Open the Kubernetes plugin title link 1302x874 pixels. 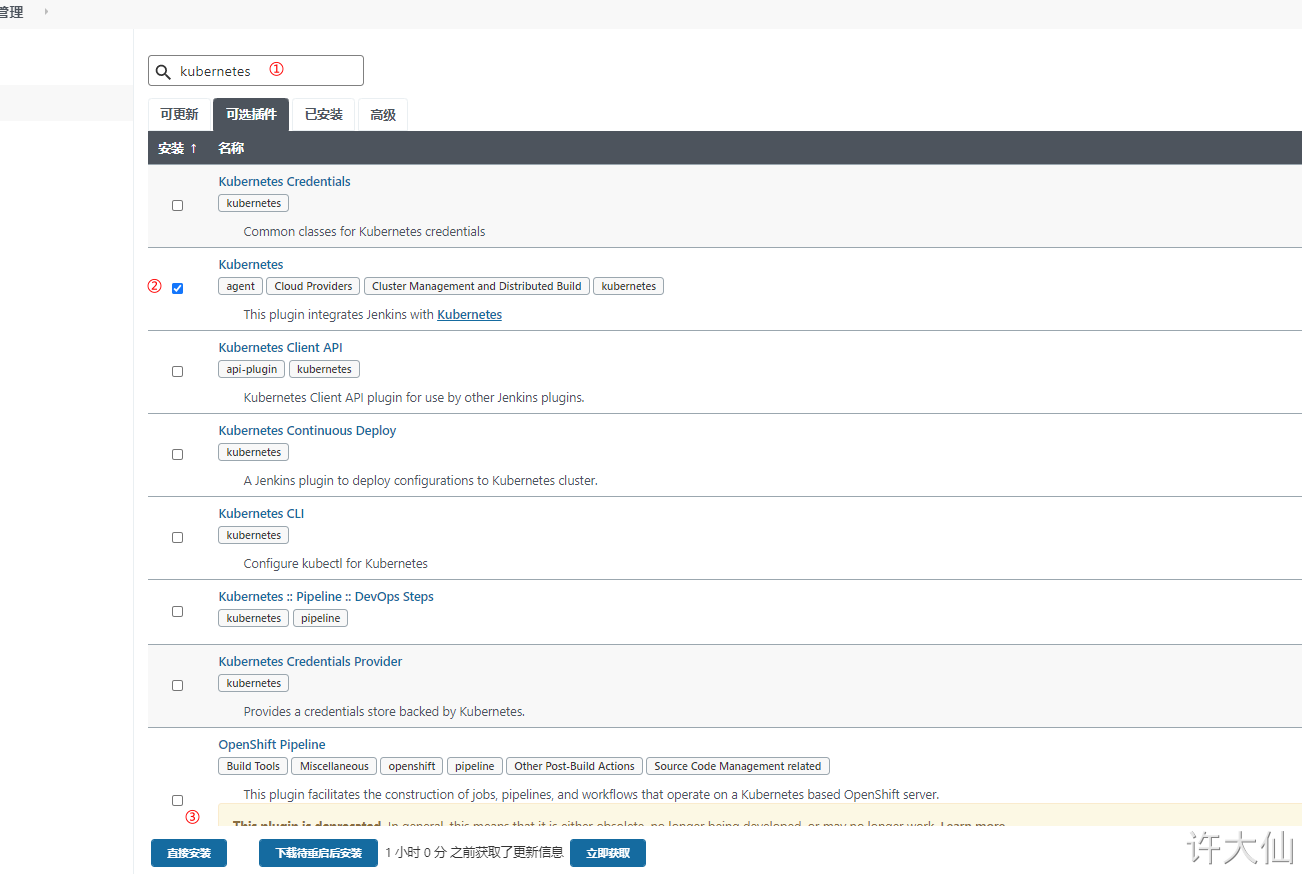tap(251, 265)
